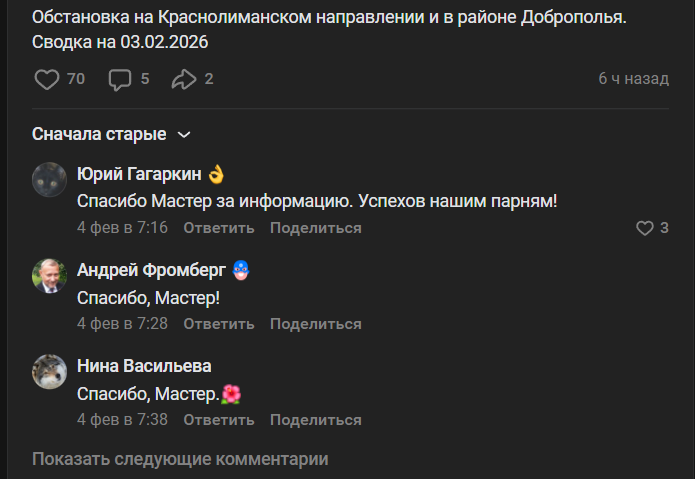695x479 pixels.
Task: Open Андрей Фромберг's profile picture
Action: coord(49,276)
